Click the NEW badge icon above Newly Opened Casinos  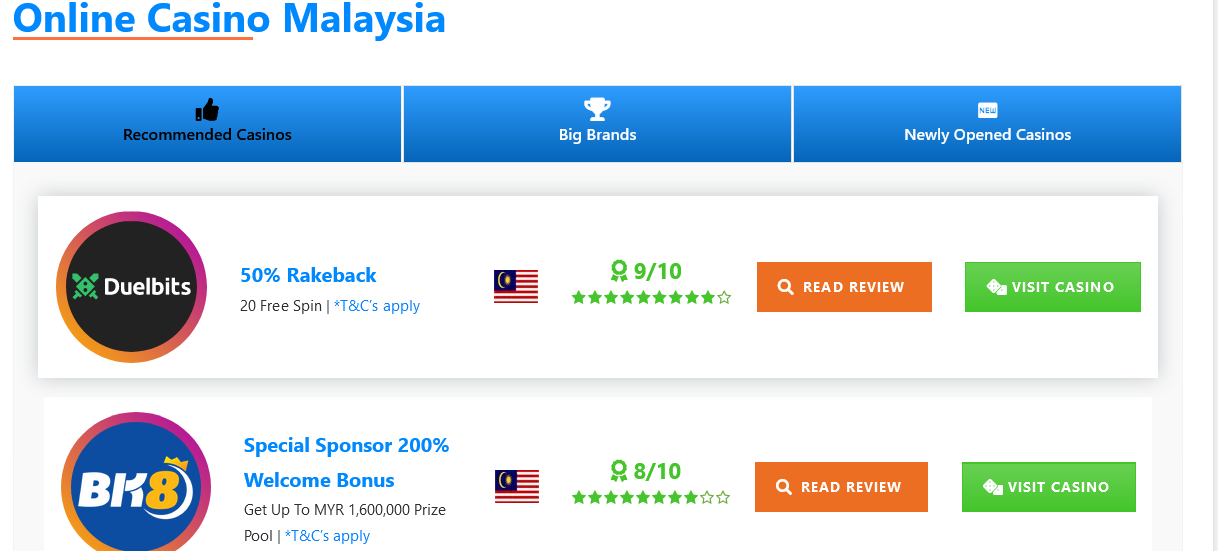click(x=987, y=110)
